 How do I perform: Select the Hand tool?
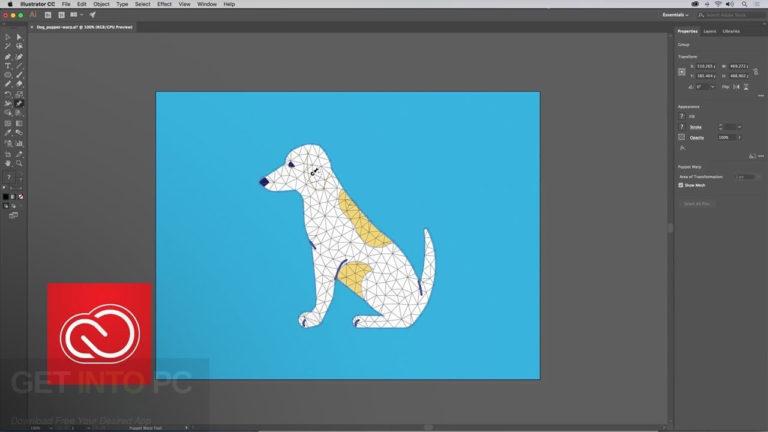pyautogui.click(x=8, y=163)
